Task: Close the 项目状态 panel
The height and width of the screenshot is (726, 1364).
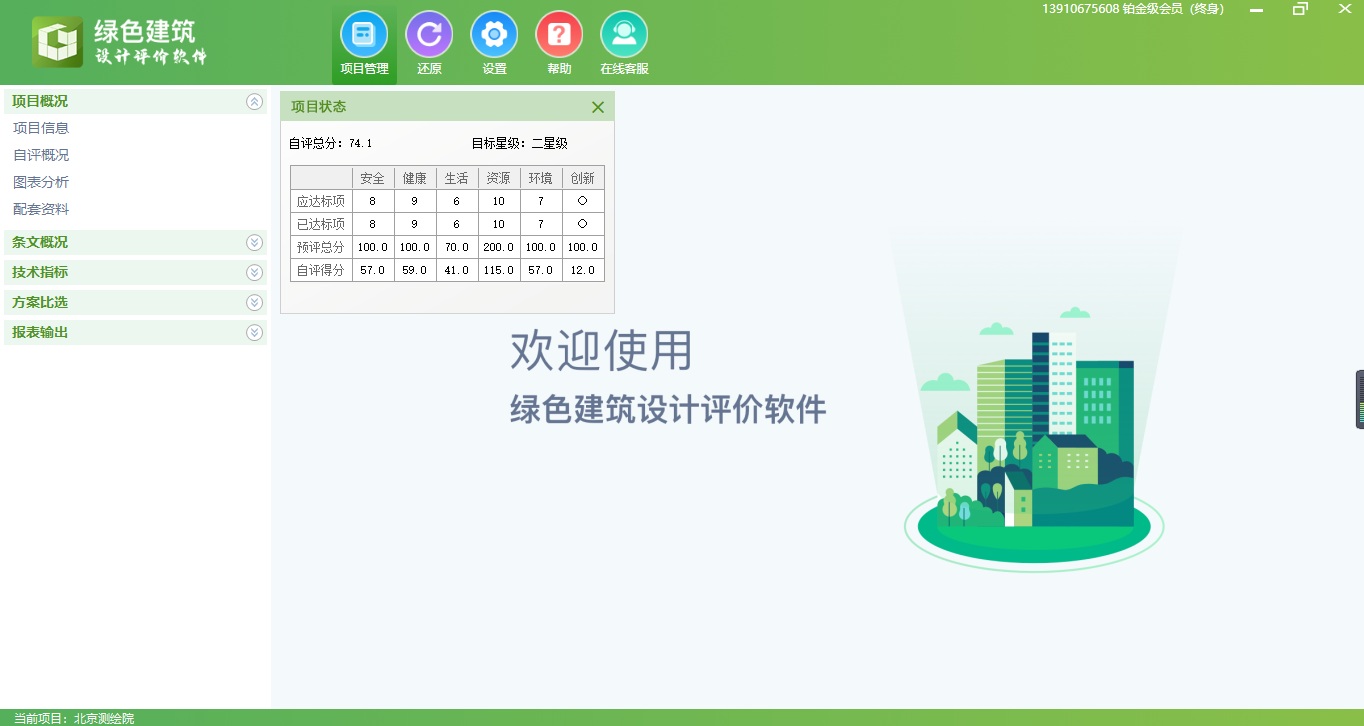Action: pyautogui.click(x=598, y=107)
